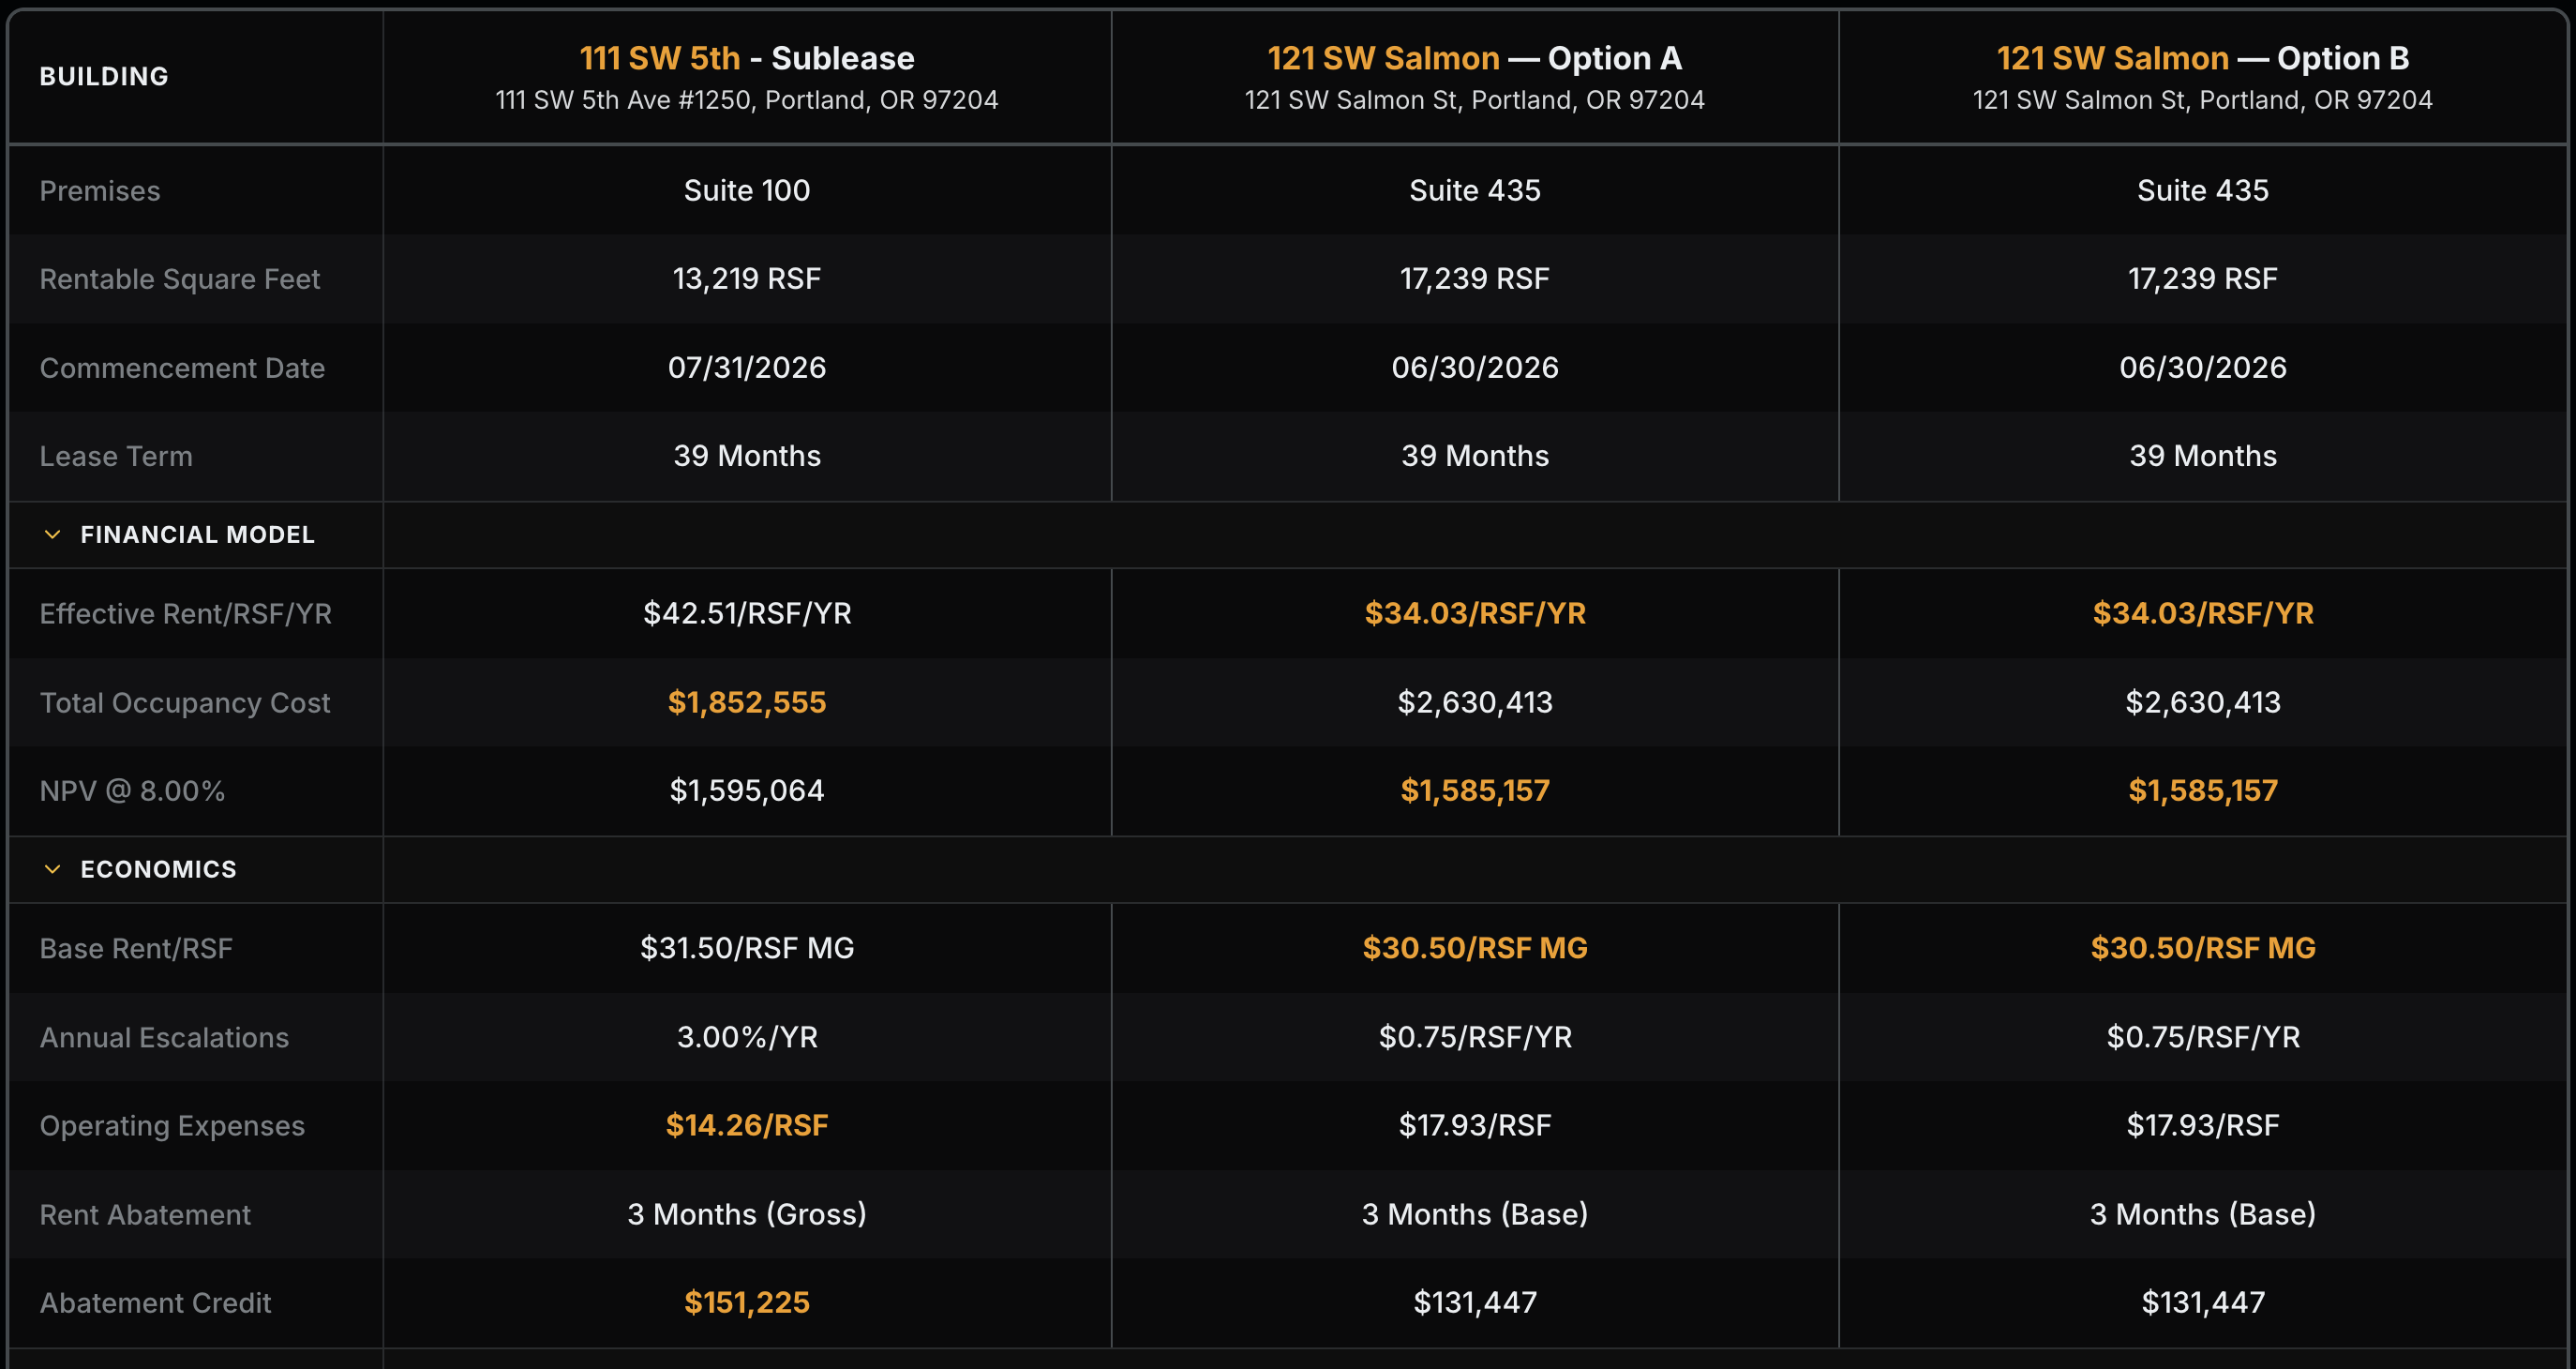The height and width of the screenshot is (1369, 2576).
Task: Select the Rent Abatement row label
Action: click(x=145, y=1214)
